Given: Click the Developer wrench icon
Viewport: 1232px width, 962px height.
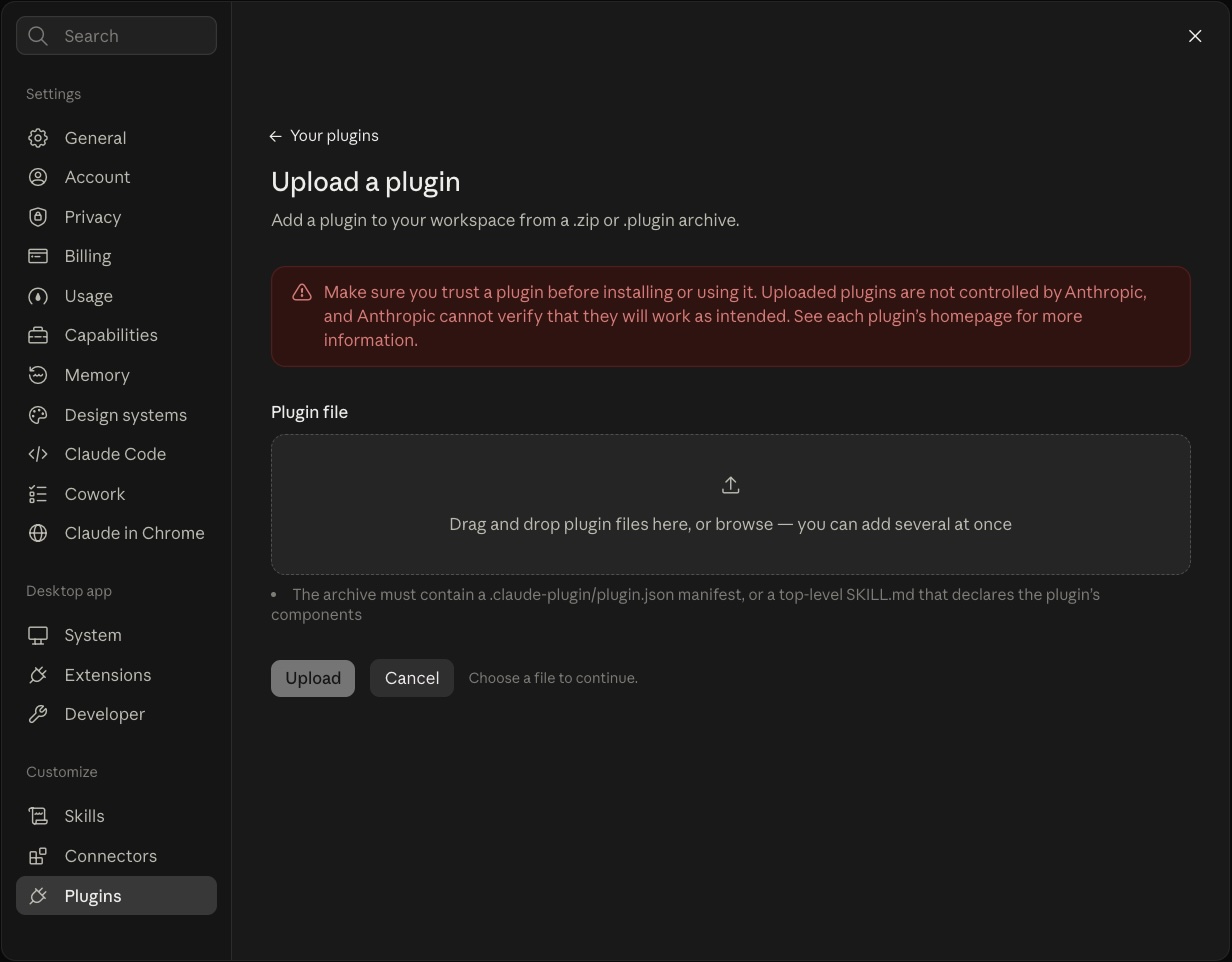Looking at the screenshot, I should pos(38,714).
